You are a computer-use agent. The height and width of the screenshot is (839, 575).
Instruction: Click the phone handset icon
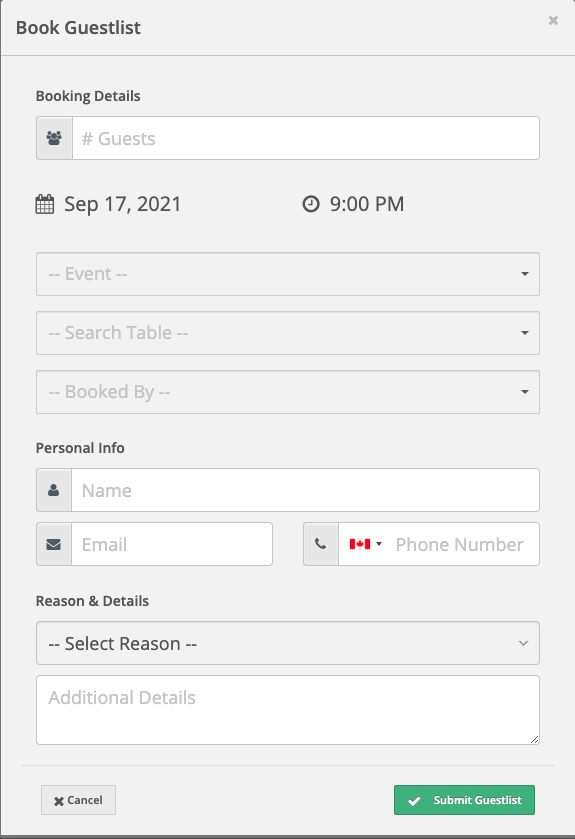click(320, 544)
